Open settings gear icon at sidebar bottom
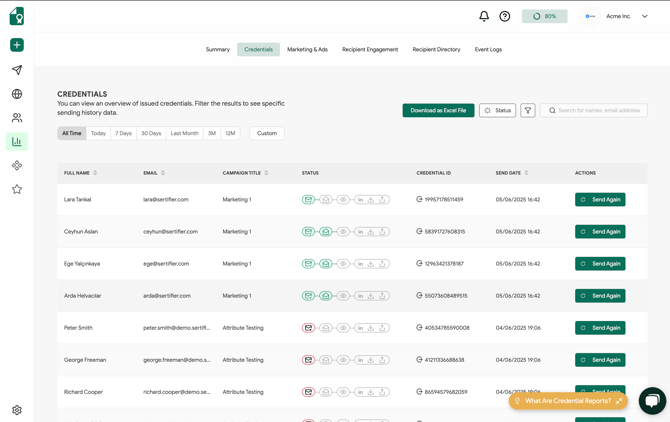Image resolution: width=670 pixels, height=422 pixels. click(x=17, y=410)
